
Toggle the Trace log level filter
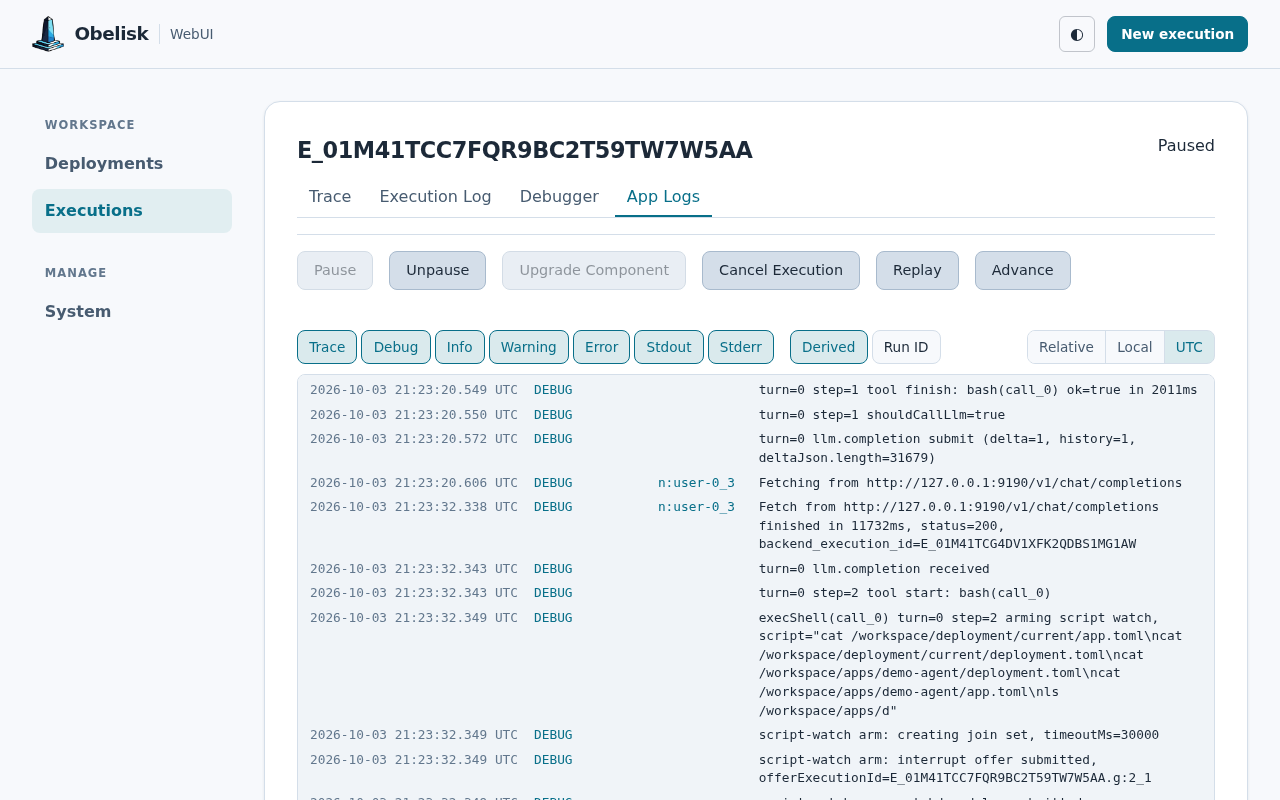[327, 347]
